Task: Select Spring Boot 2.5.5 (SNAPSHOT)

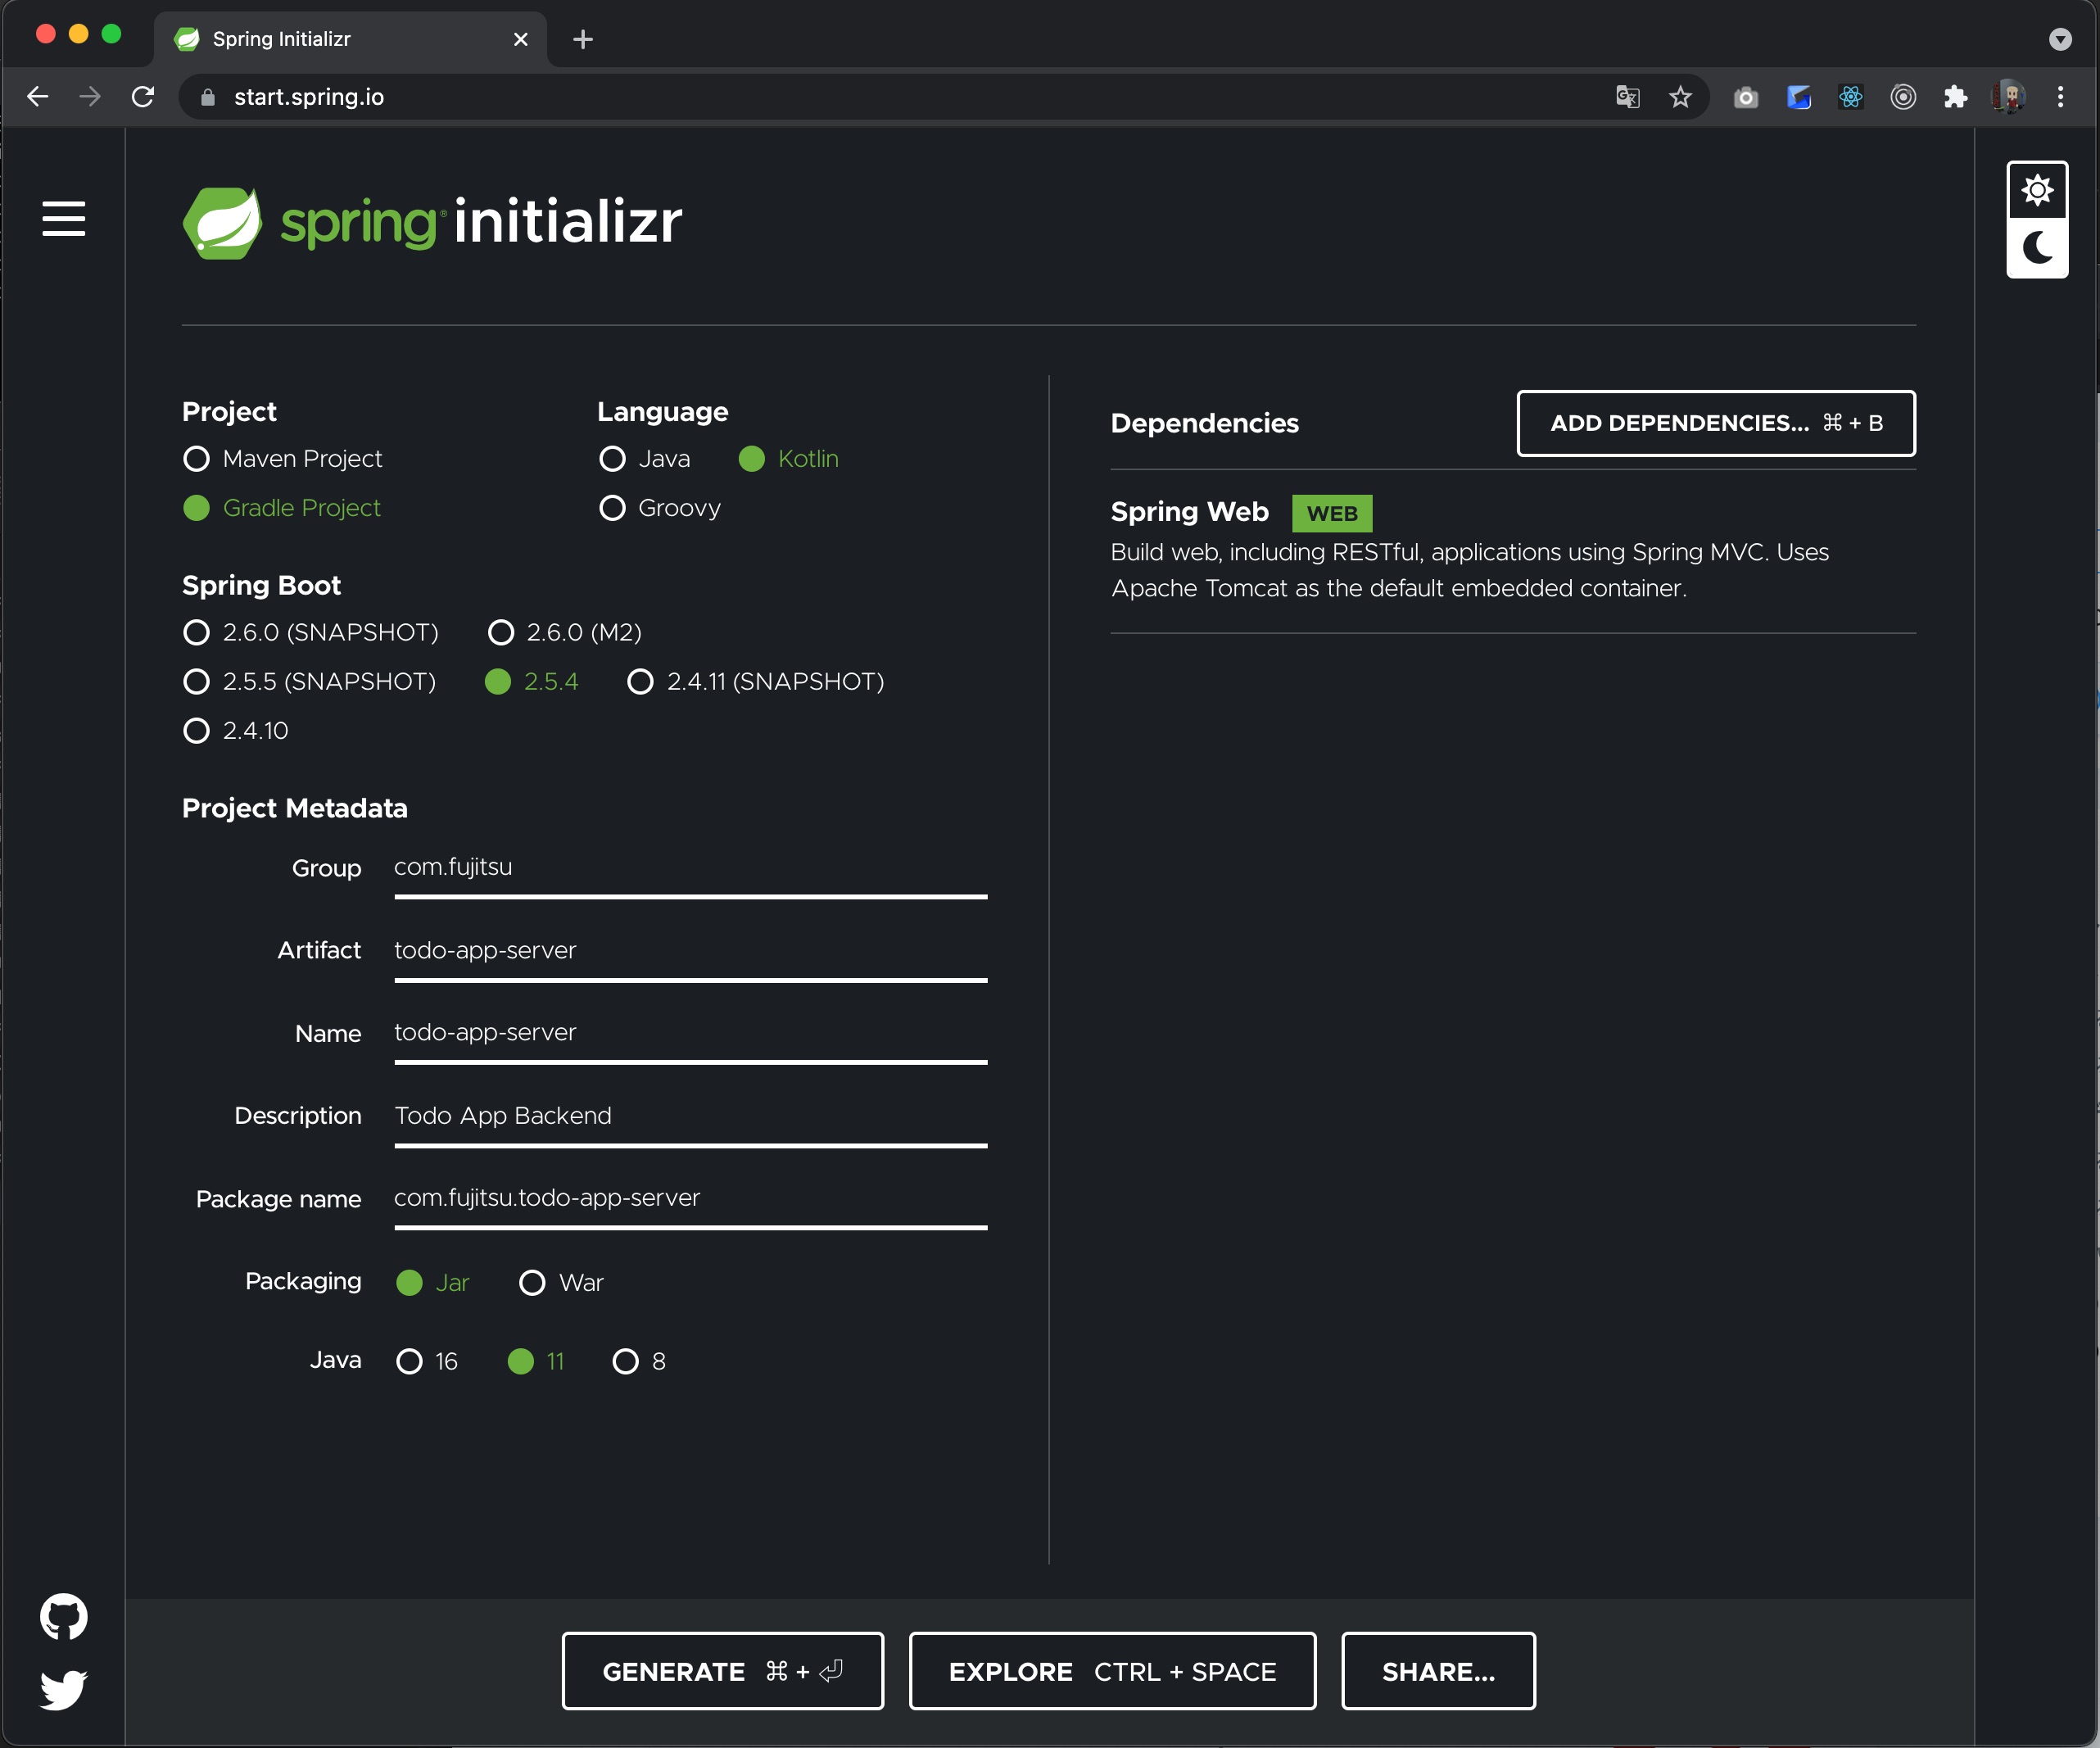Action: pos(310,681)
